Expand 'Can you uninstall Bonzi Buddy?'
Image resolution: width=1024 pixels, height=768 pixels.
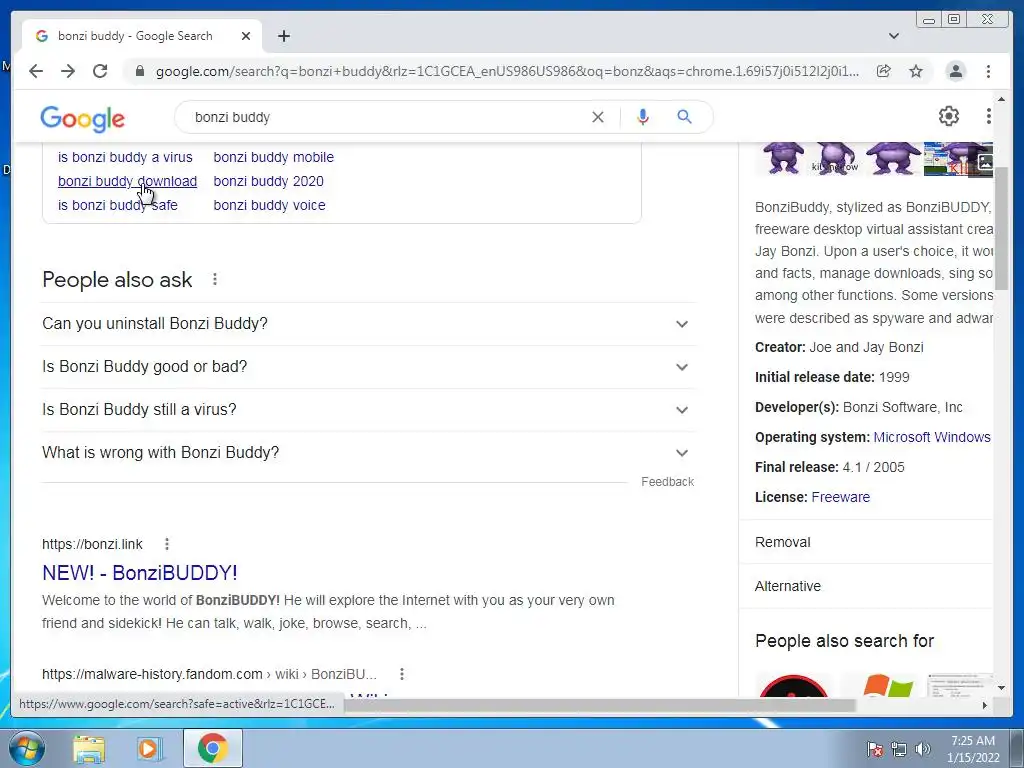[368, 324]
